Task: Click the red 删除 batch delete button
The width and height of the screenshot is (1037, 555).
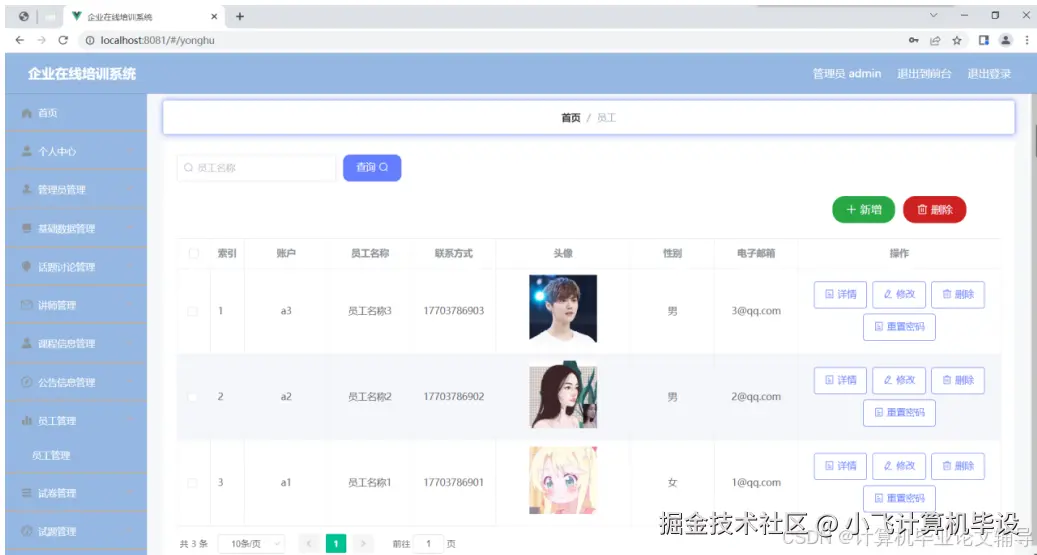Action: click(x=934, y=210)
